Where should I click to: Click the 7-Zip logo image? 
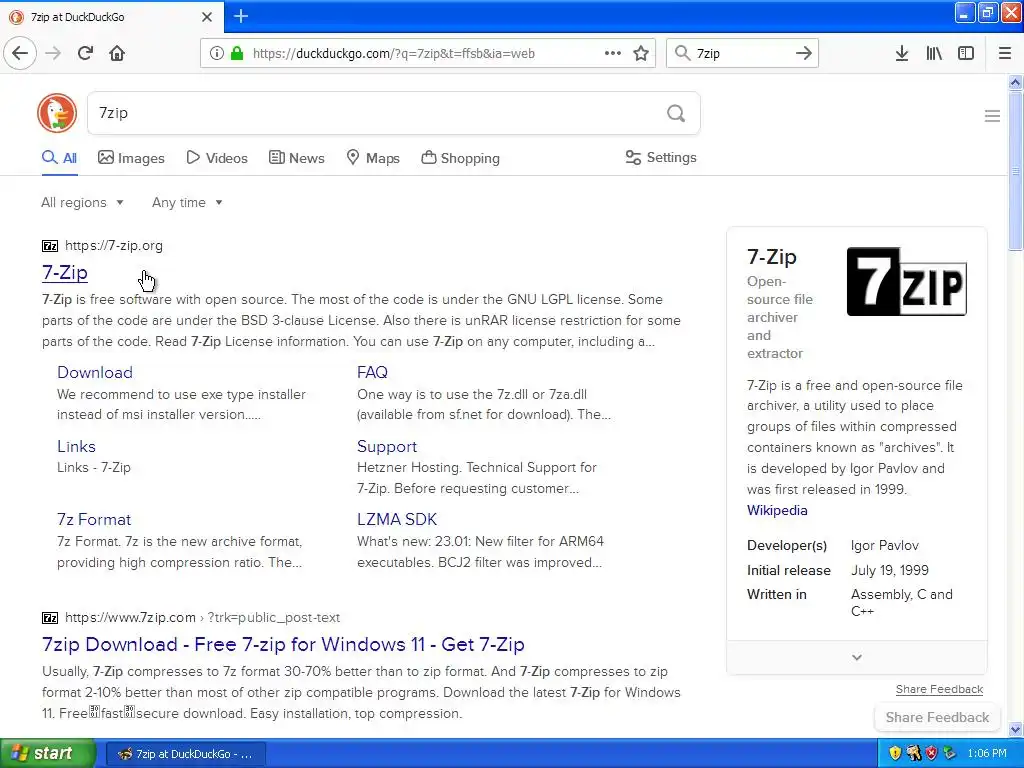(906, 281)
